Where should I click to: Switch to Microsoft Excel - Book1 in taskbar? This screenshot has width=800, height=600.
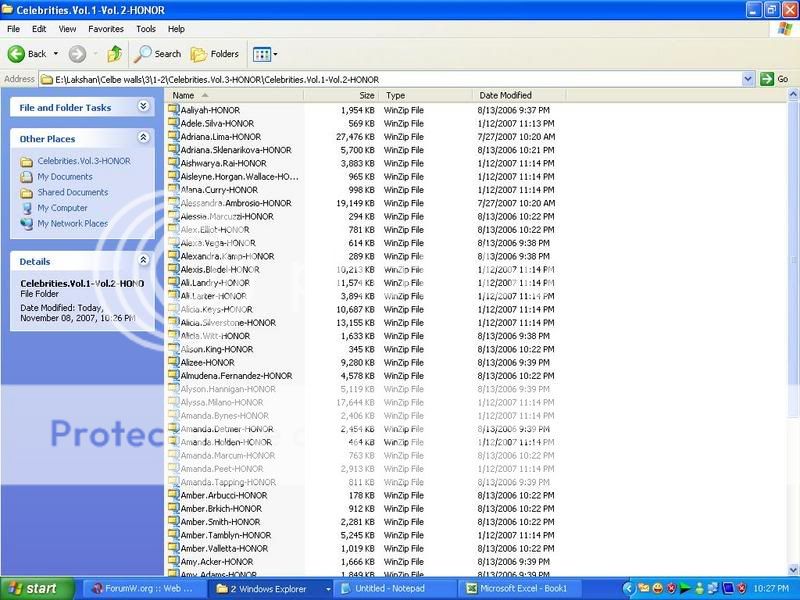pos(519,589)
